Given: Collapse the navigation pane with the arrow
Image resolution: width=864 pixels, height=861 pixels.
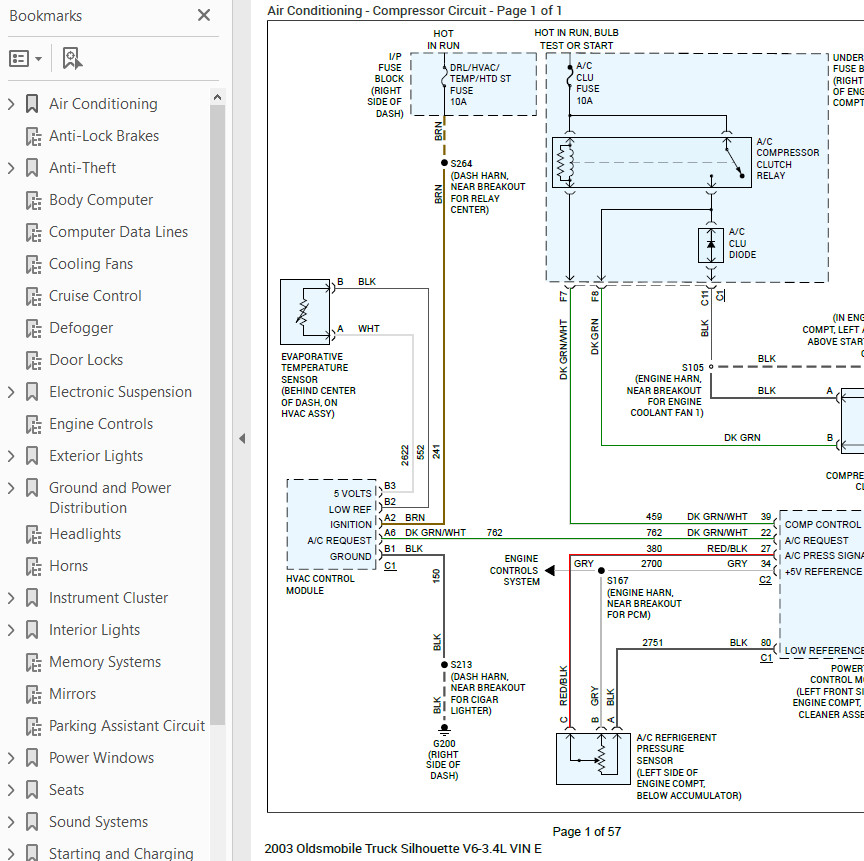Looking at the screenshot, I should 243,437.
